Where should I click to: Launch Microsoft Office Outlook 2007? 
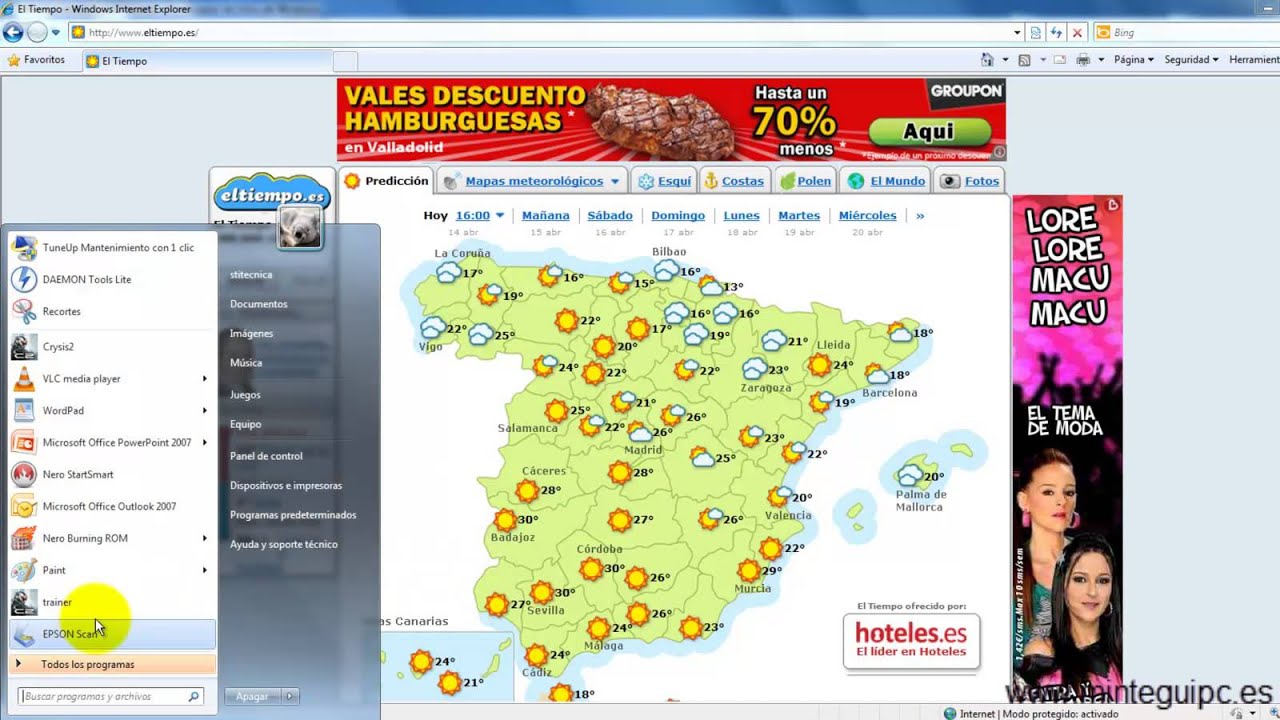tap(112, 506)
